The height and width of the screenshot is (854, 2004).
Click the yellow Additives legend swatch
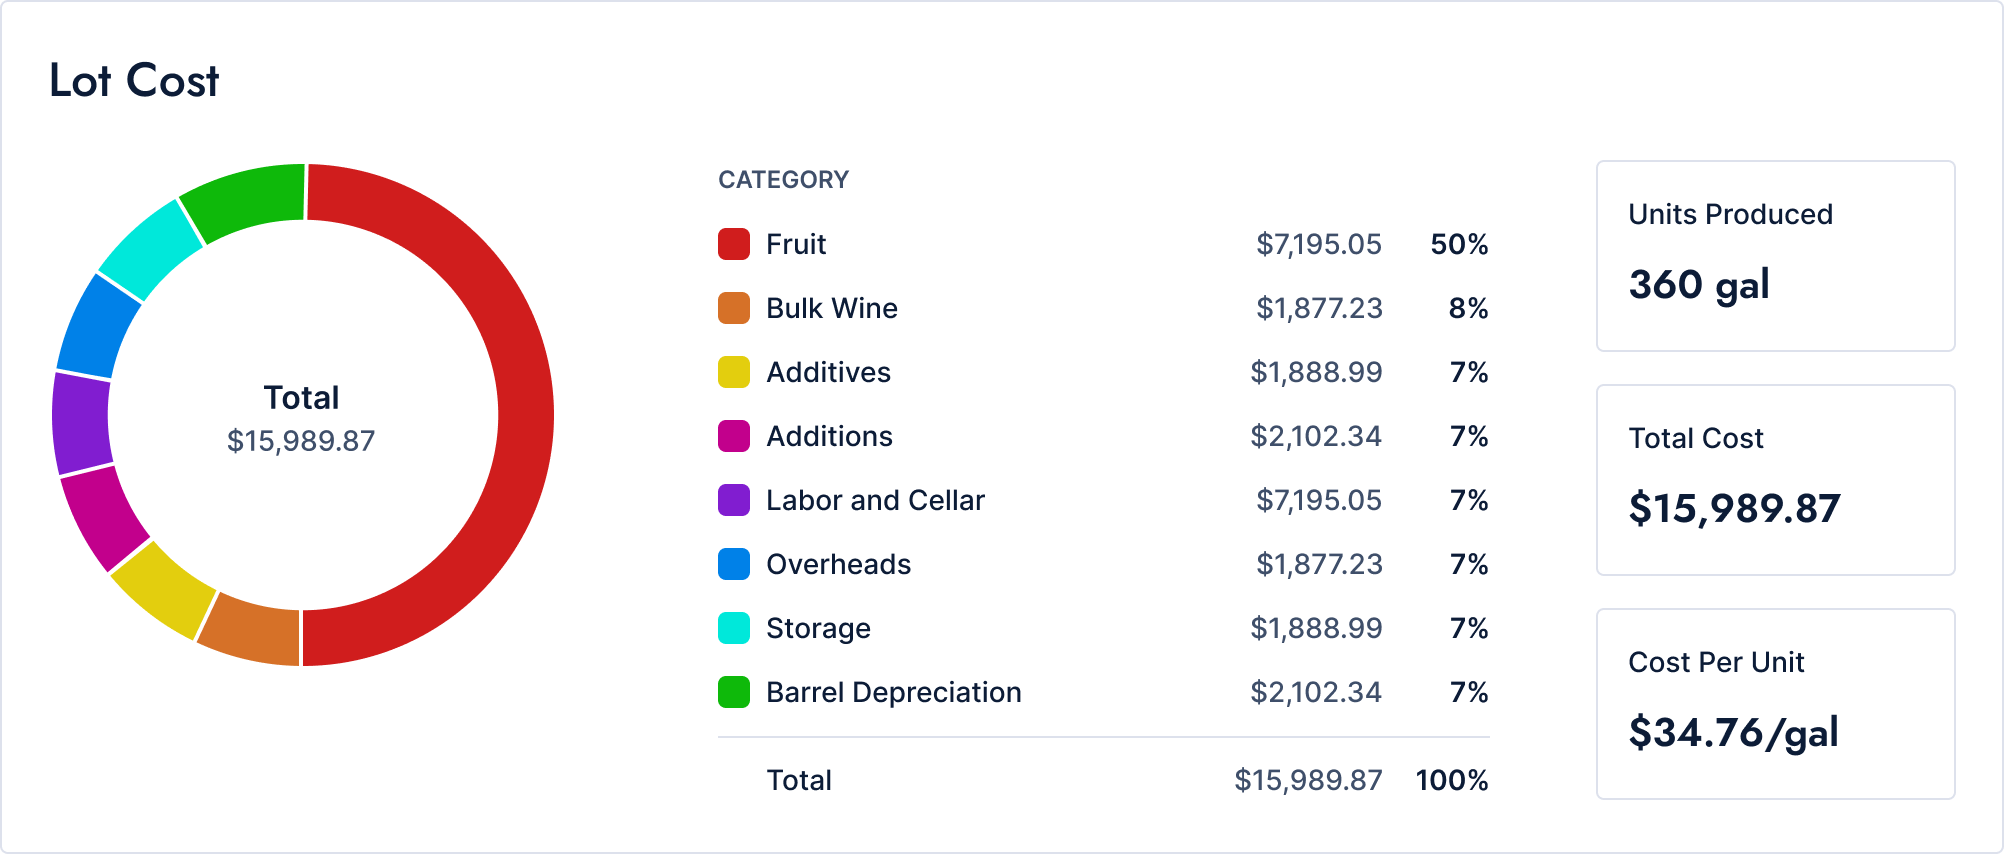[x=734, y=372]
